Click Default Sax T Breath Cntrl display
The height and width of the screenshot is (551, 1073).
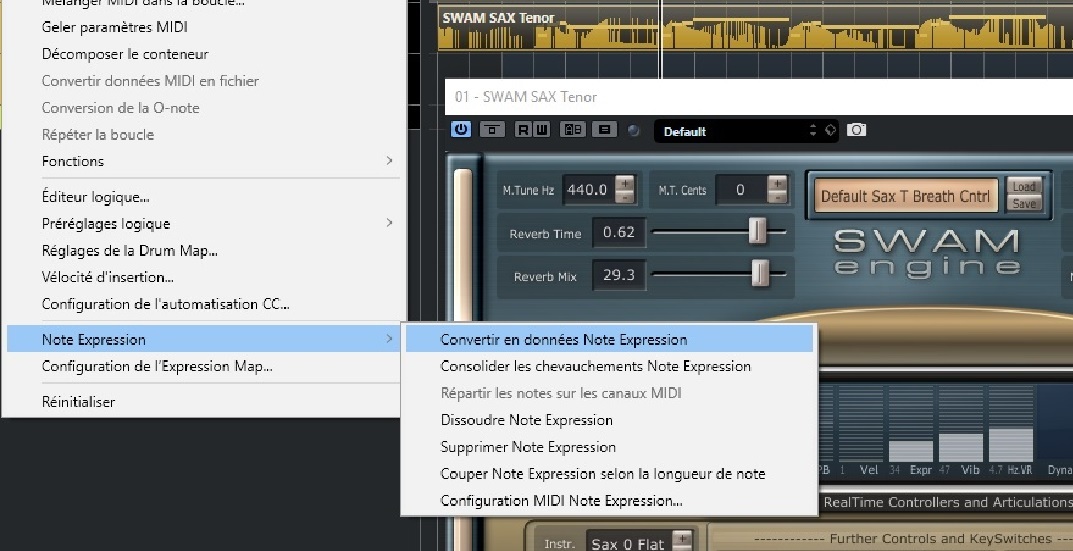point(905,196)
